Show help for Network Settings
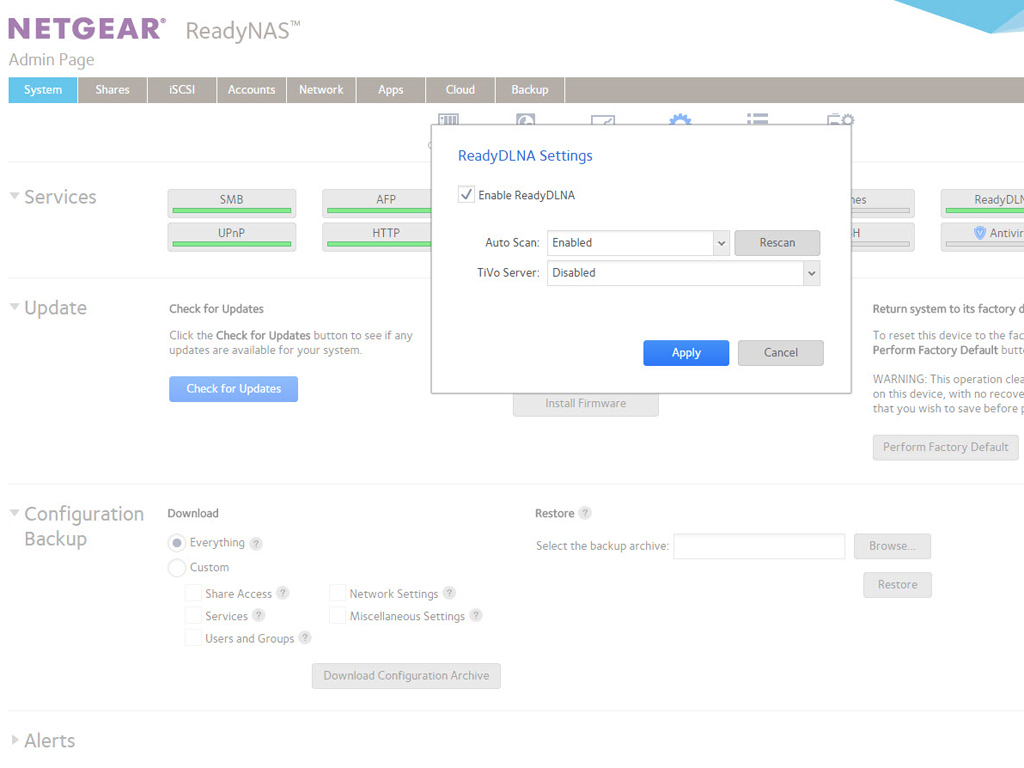 pos(449,593)
